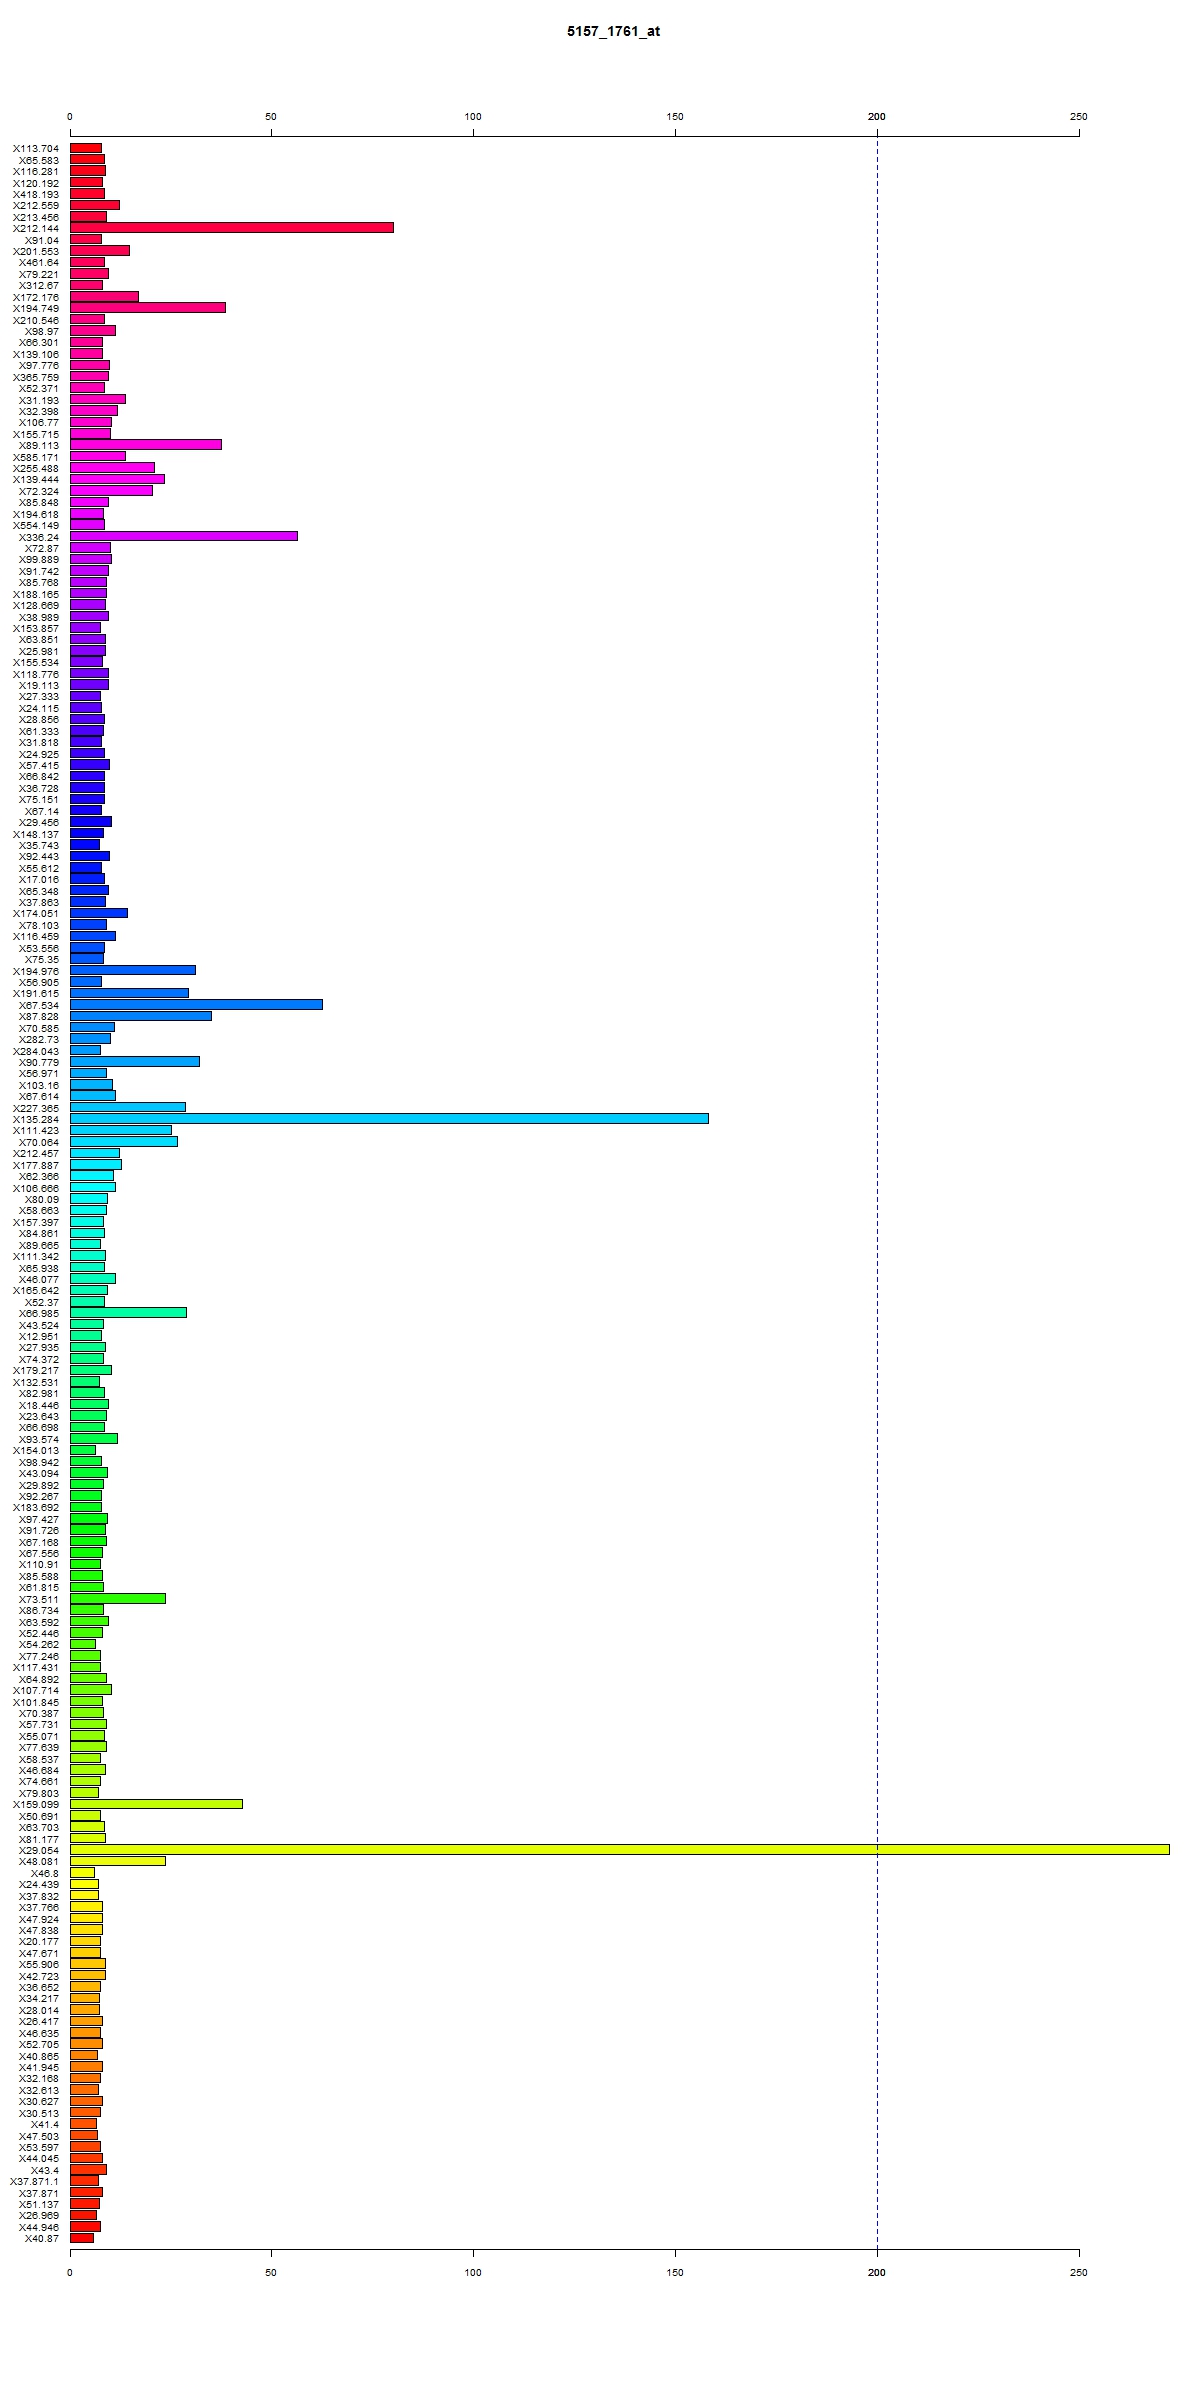The height and width of the screenshot is (2400, 1200).
Task: Select the row label X135.284
Action: (36, 1119)
